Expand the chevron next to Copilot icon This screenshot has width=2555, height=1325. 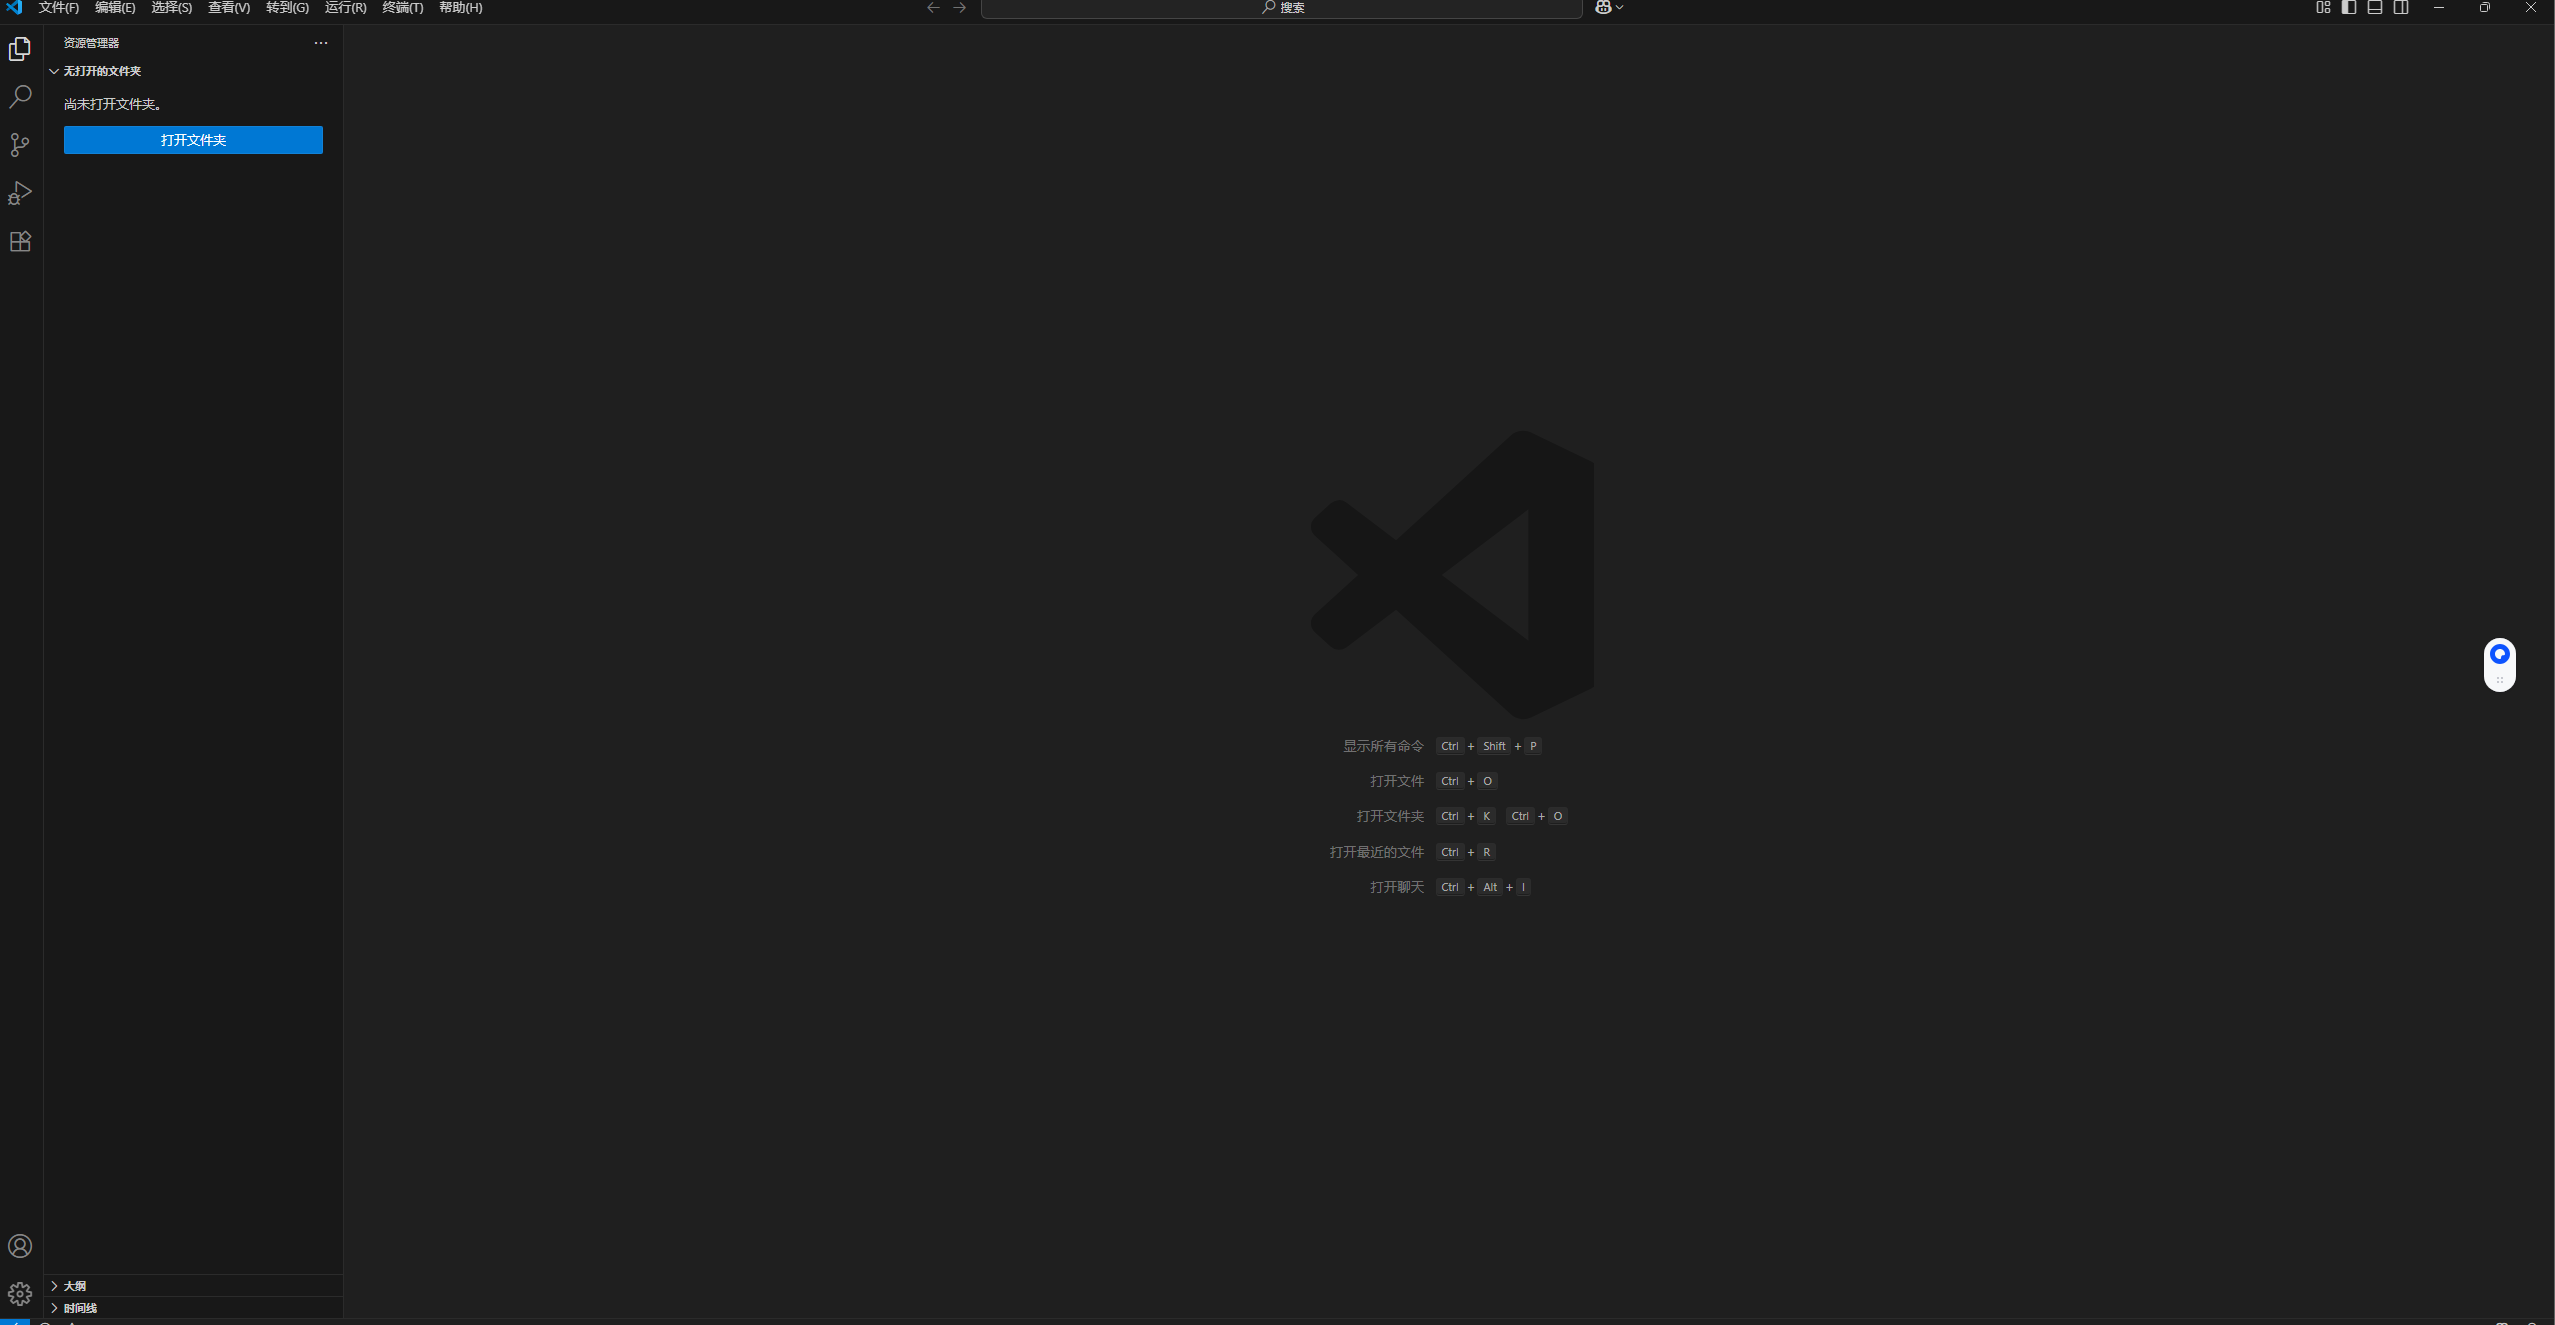tap(1619, 7)
